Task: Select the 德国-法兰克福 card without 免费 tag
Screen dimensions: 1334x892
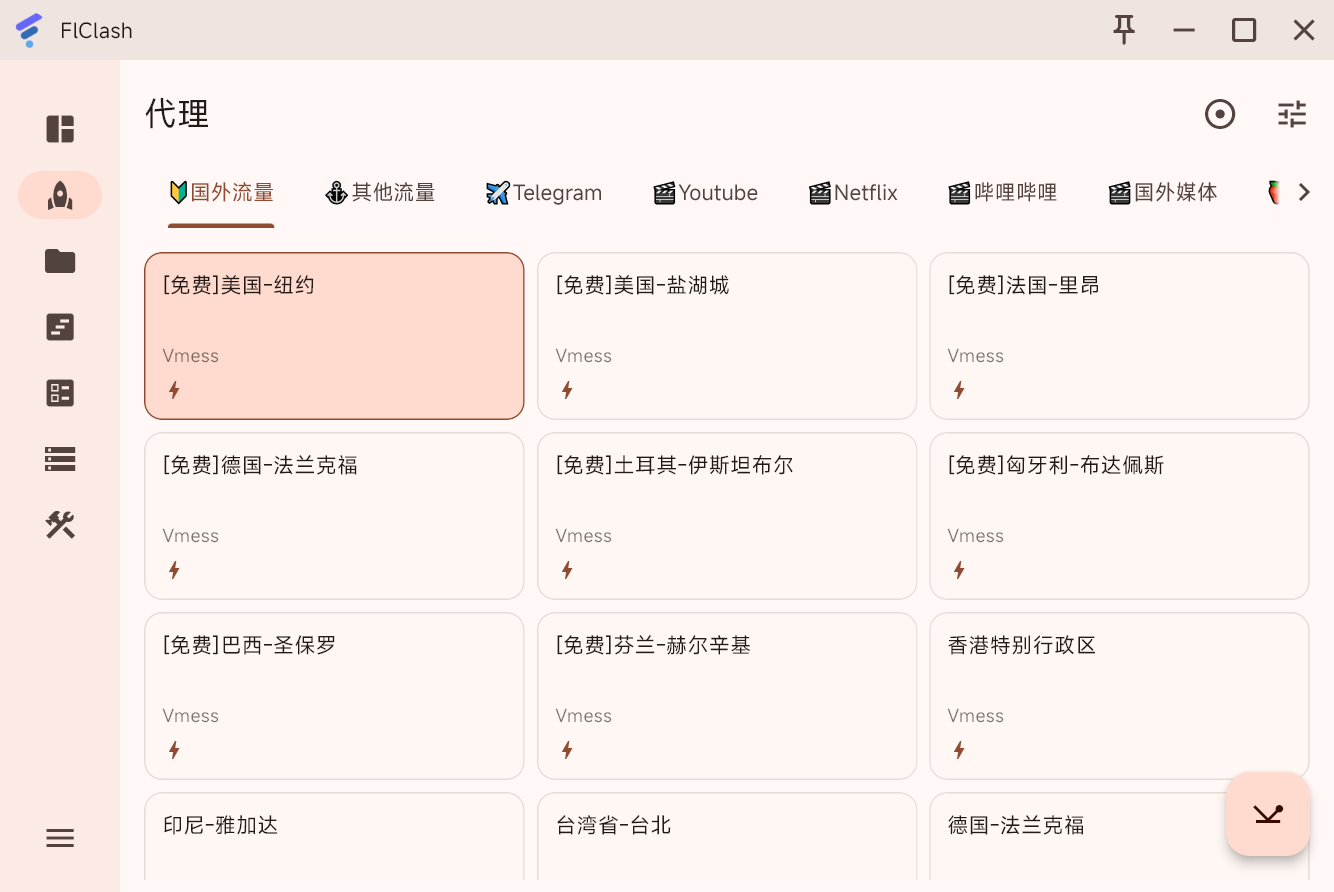Action: (x=1119, y=837)
